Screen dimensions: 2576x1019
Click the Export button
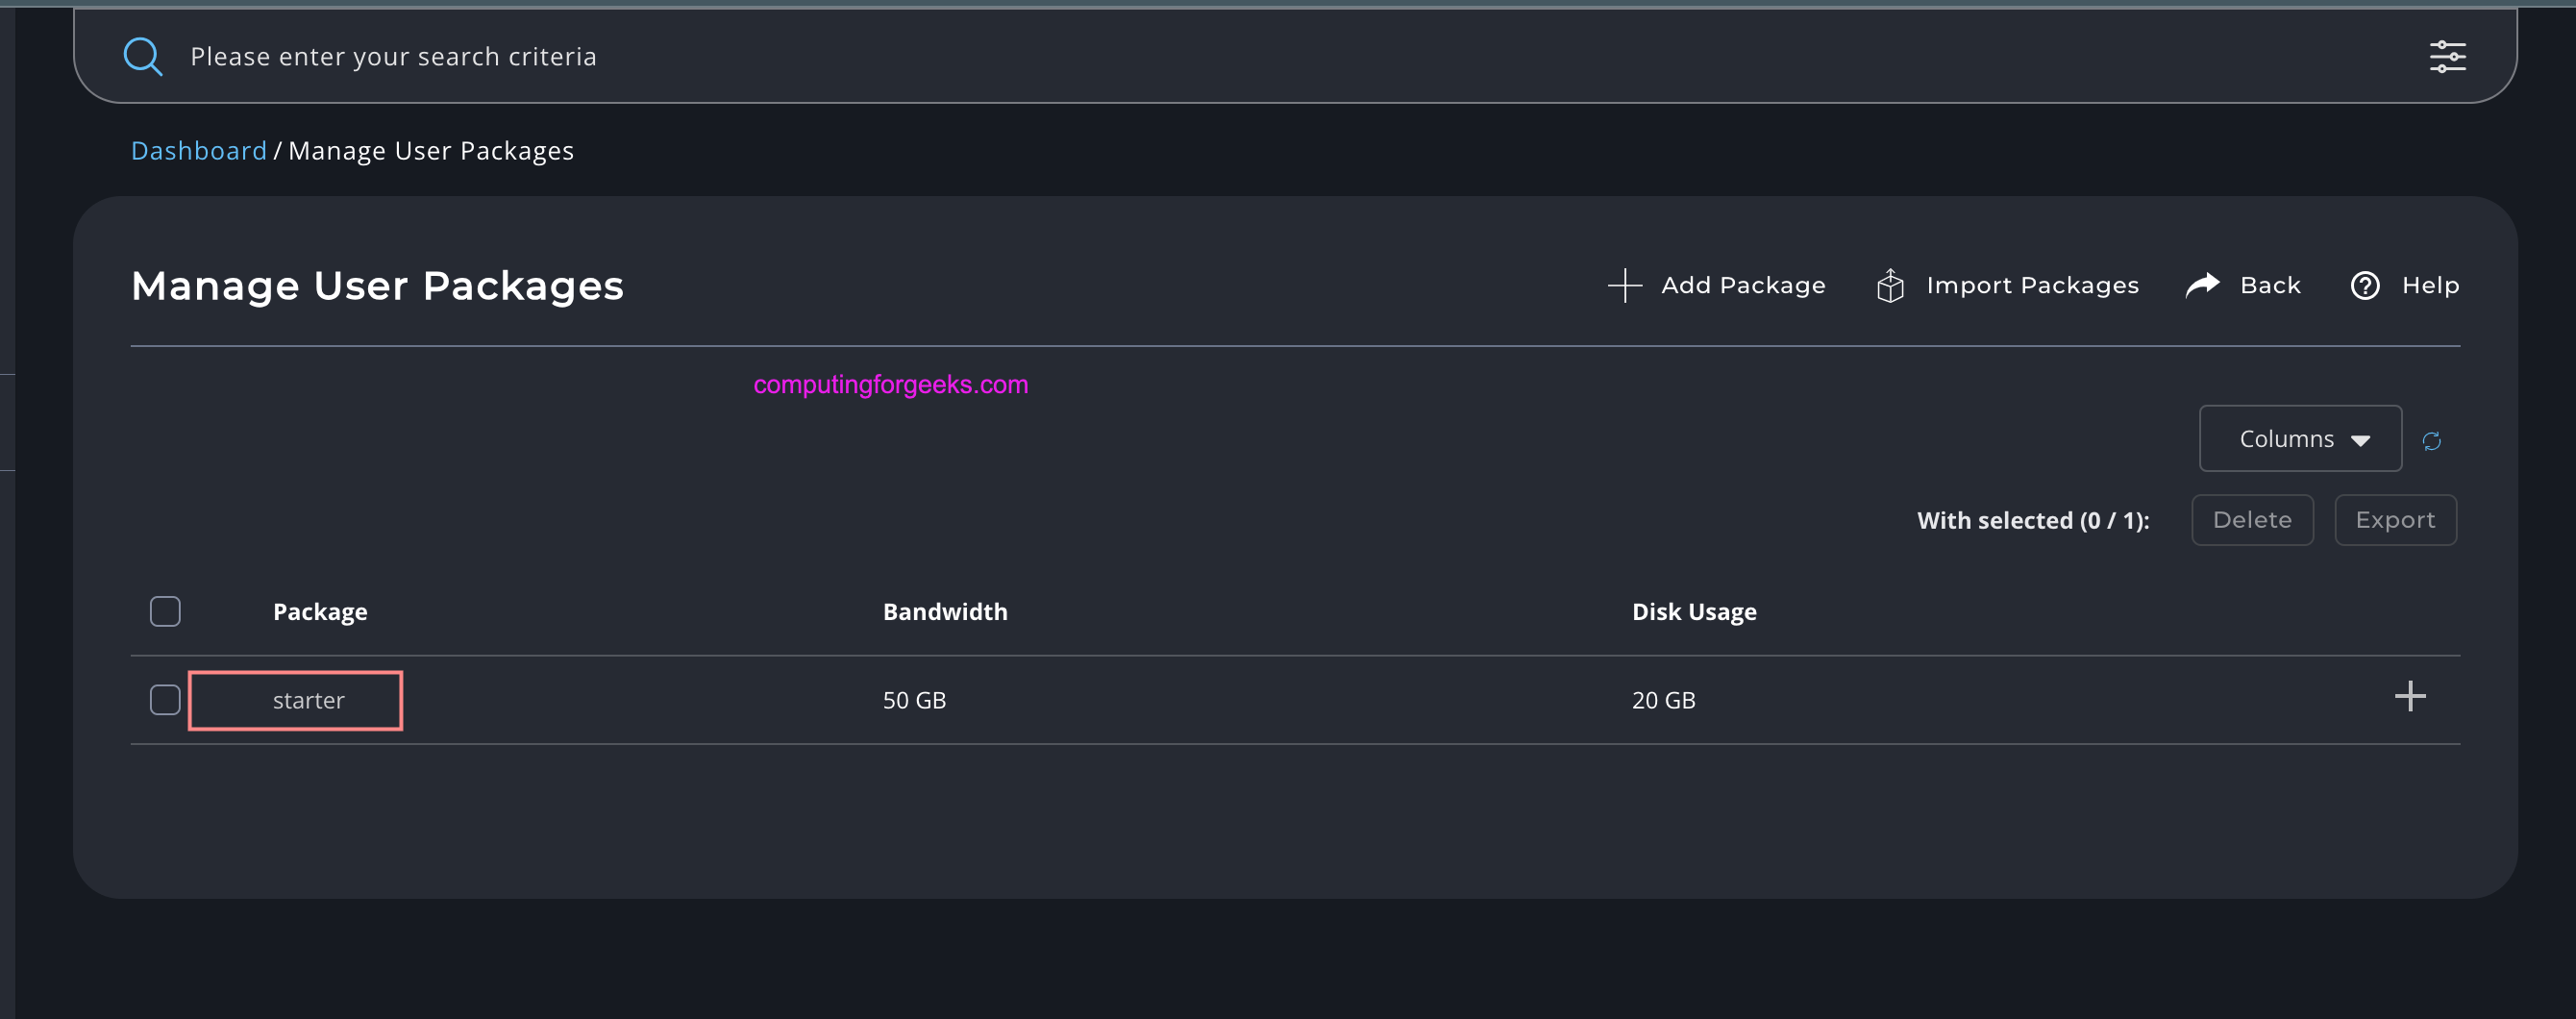(x=2395, y=520)
